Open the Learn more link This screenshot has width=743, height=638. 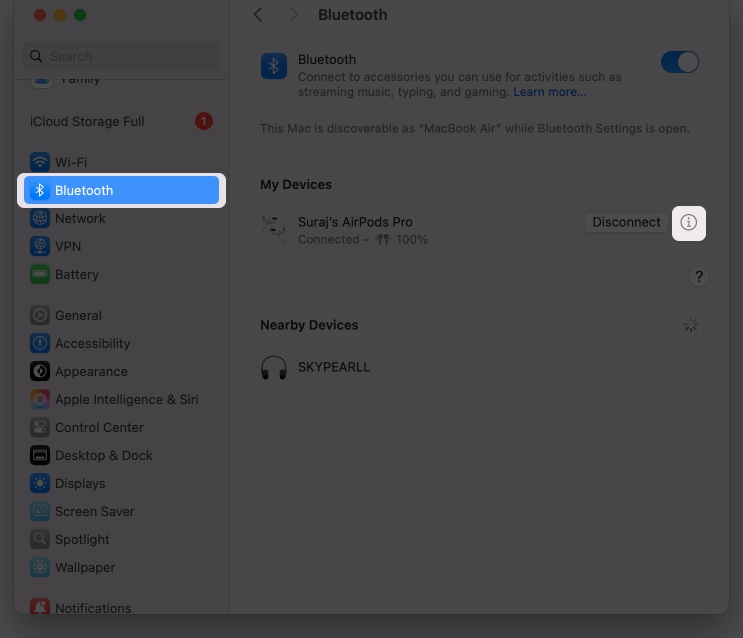[x=549, y=92]
